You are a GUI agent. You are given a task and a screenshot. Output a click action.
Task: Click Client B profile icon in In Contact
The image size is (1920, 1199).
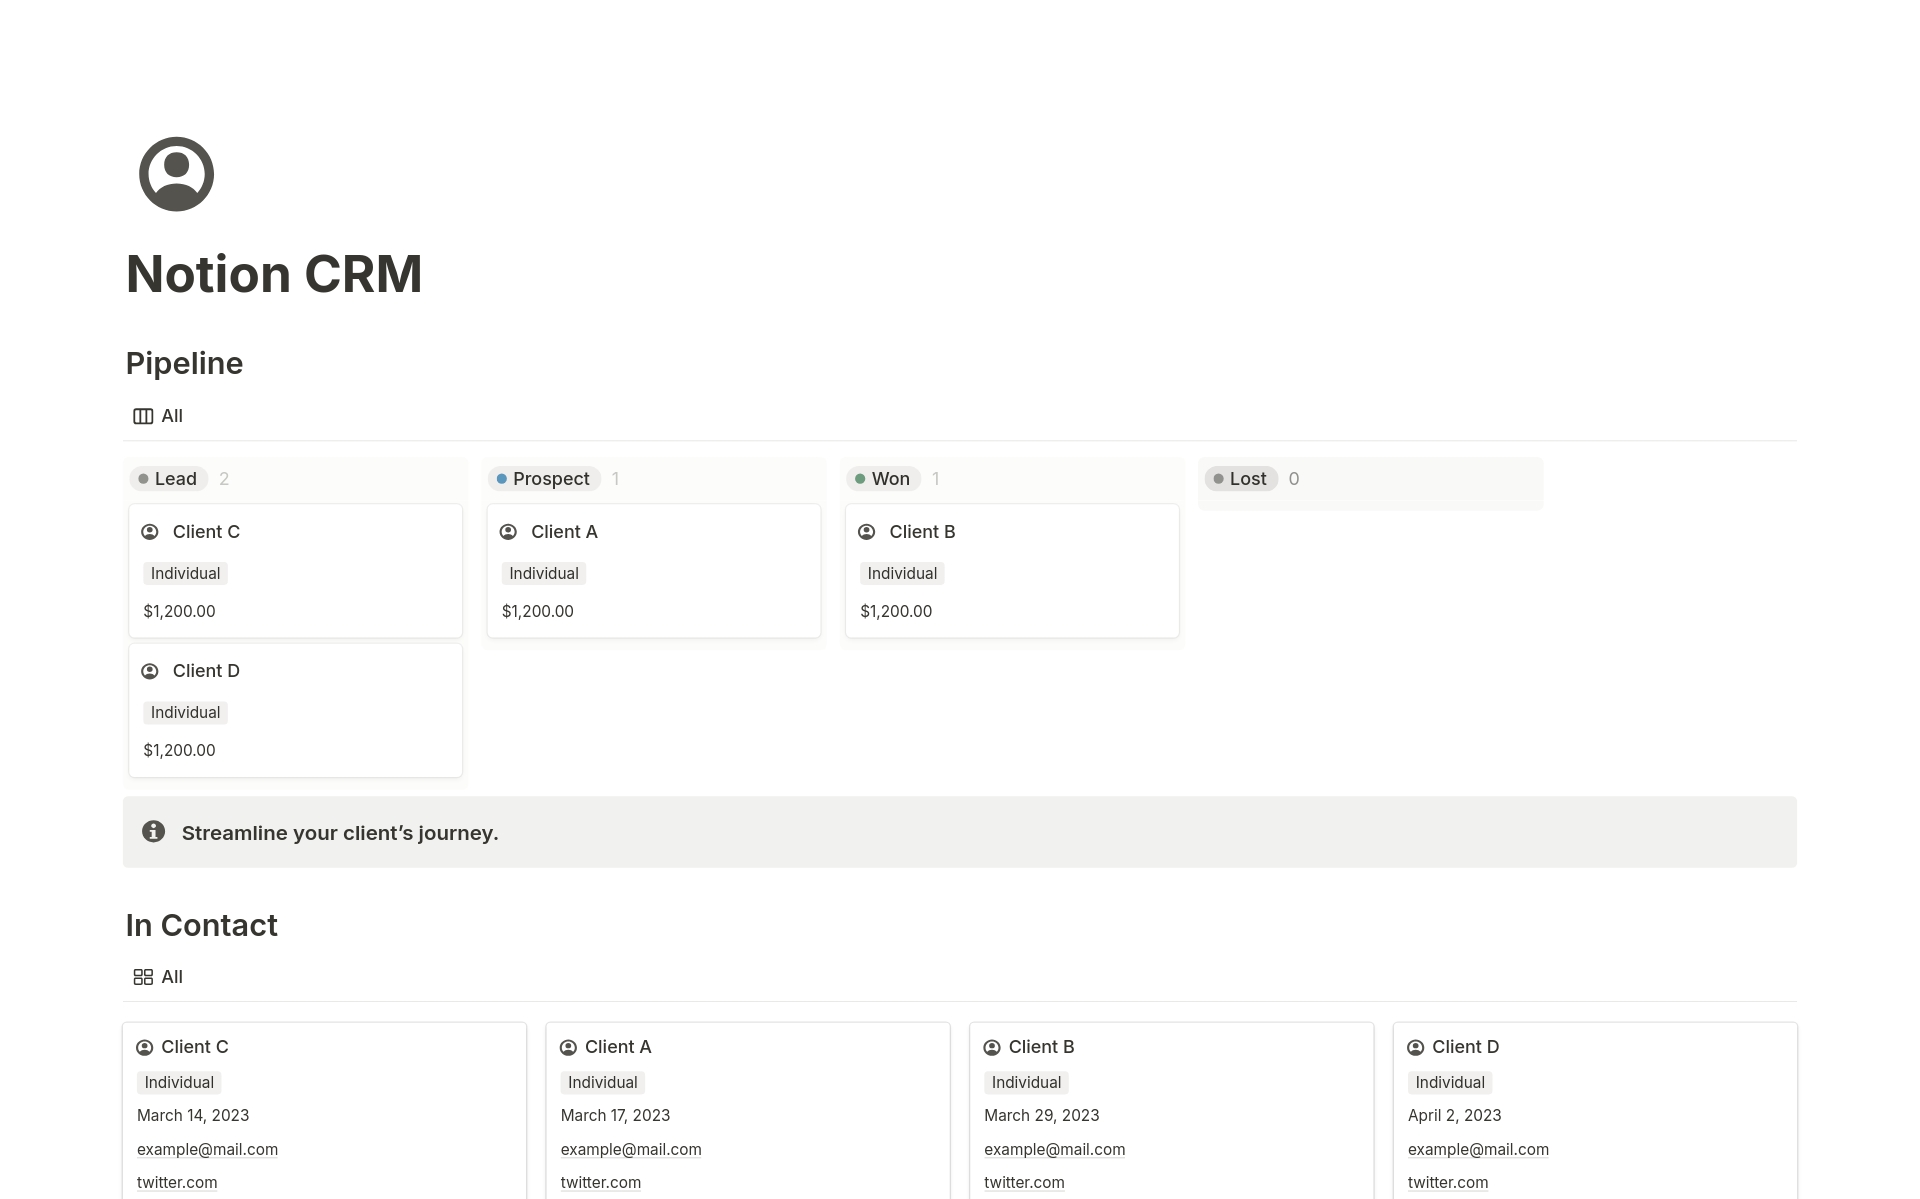pyautogui.click(x=993, y=1047)
